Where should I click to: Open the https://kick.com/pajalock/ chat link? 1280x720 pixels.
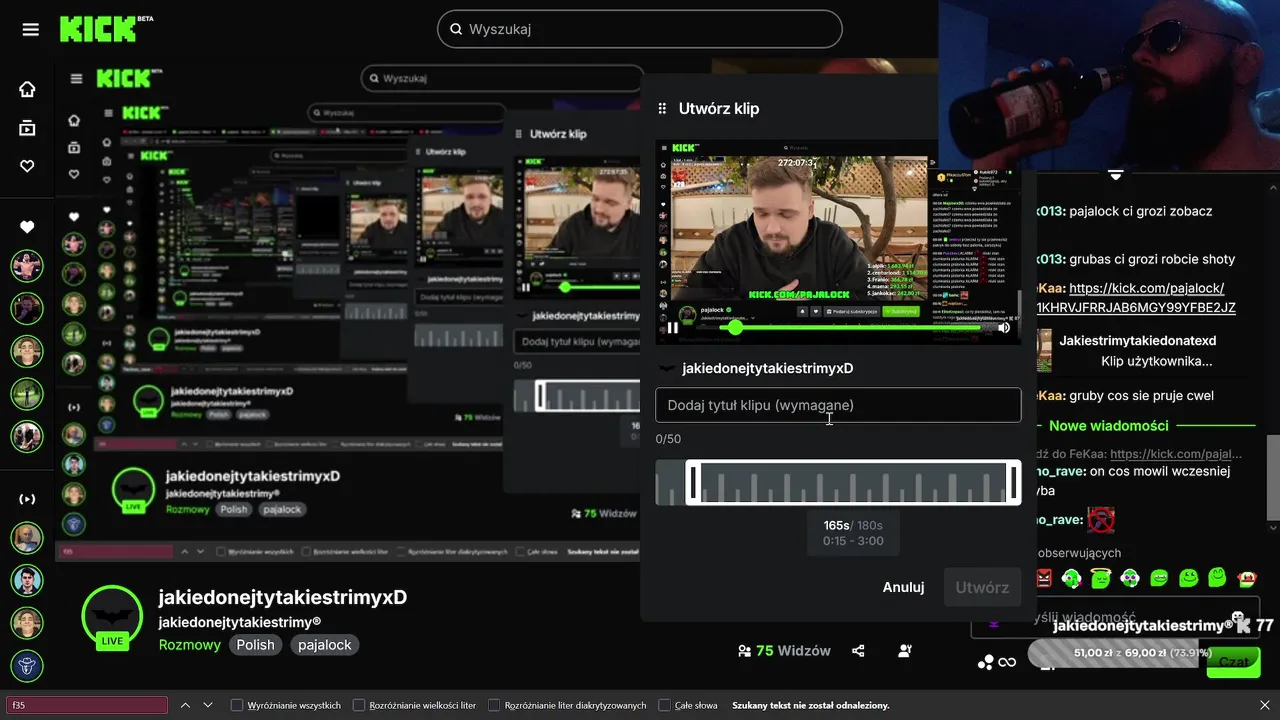click(1146, 288)
